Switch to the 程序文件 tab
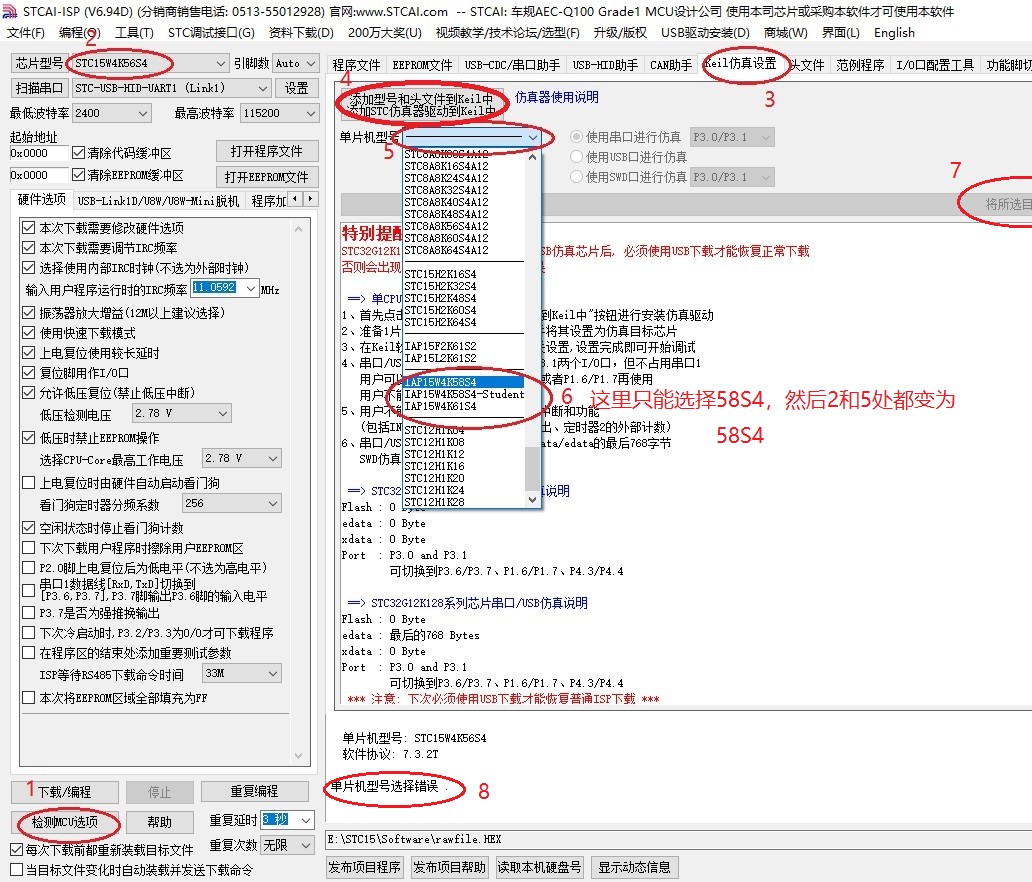The width and height of the screenshot is (1032, 882). (x=356, y=65)
